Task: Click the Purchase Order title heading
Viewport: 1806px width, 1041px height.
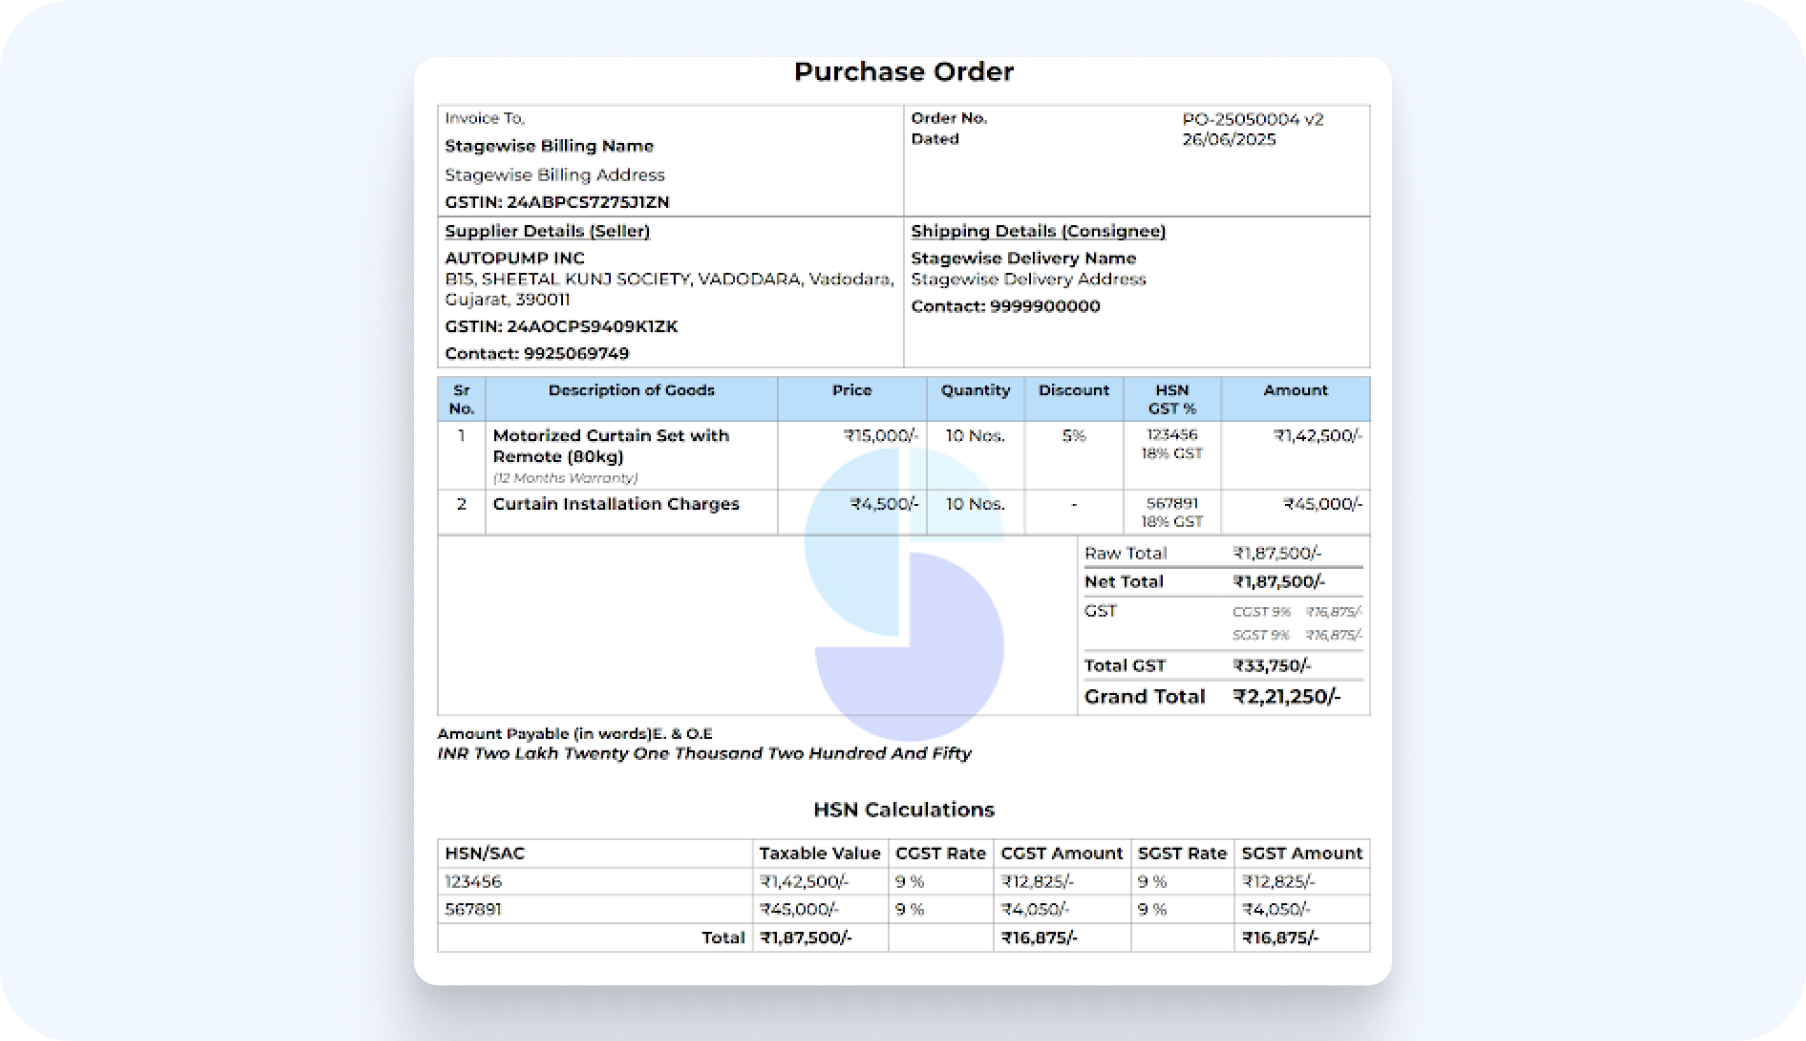Action: coord(903,72)
